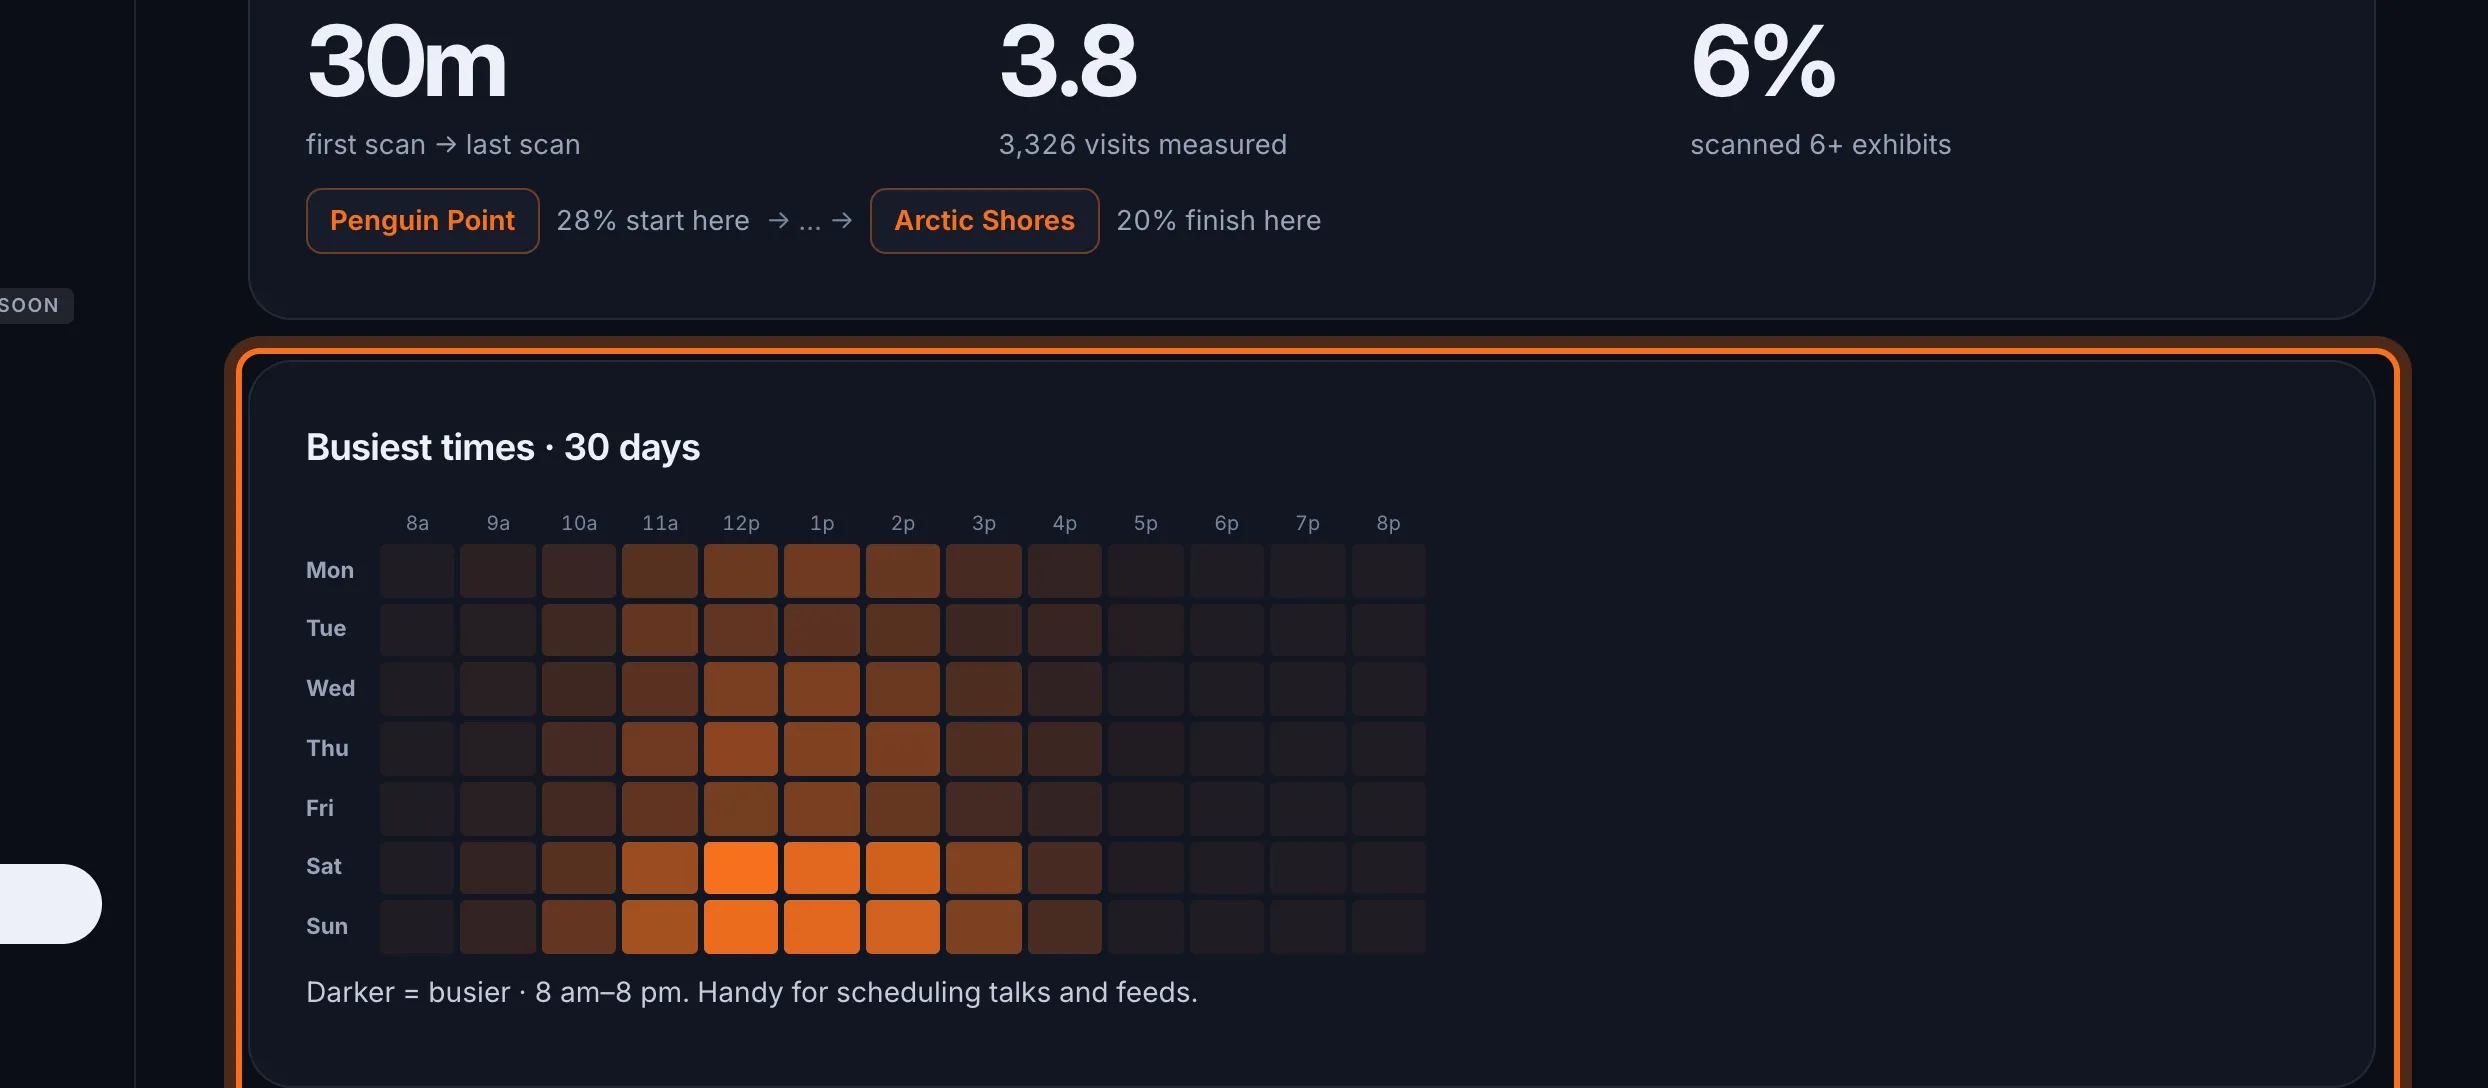Click the 4p column header

click(x=1065, y=523)
